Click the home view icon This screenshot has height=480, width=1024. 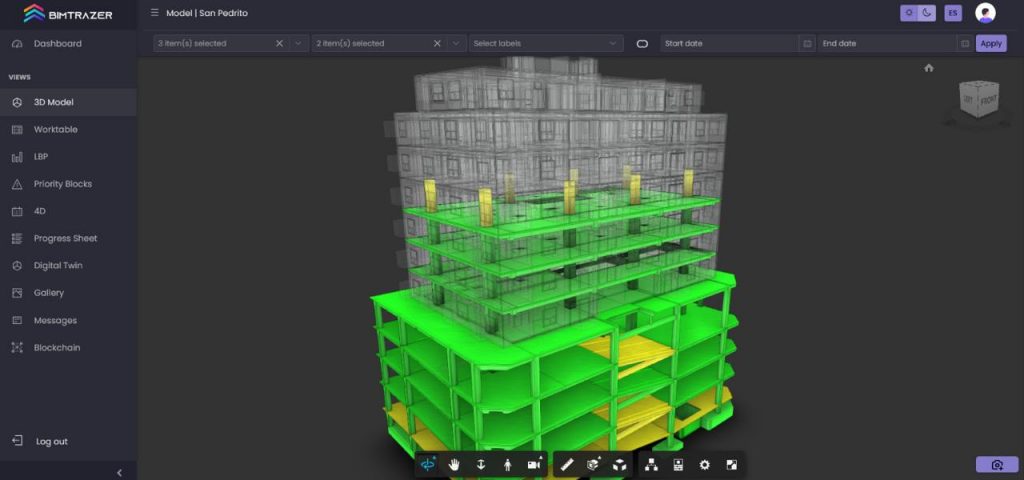pyautogui.click(x=929, y=68)
